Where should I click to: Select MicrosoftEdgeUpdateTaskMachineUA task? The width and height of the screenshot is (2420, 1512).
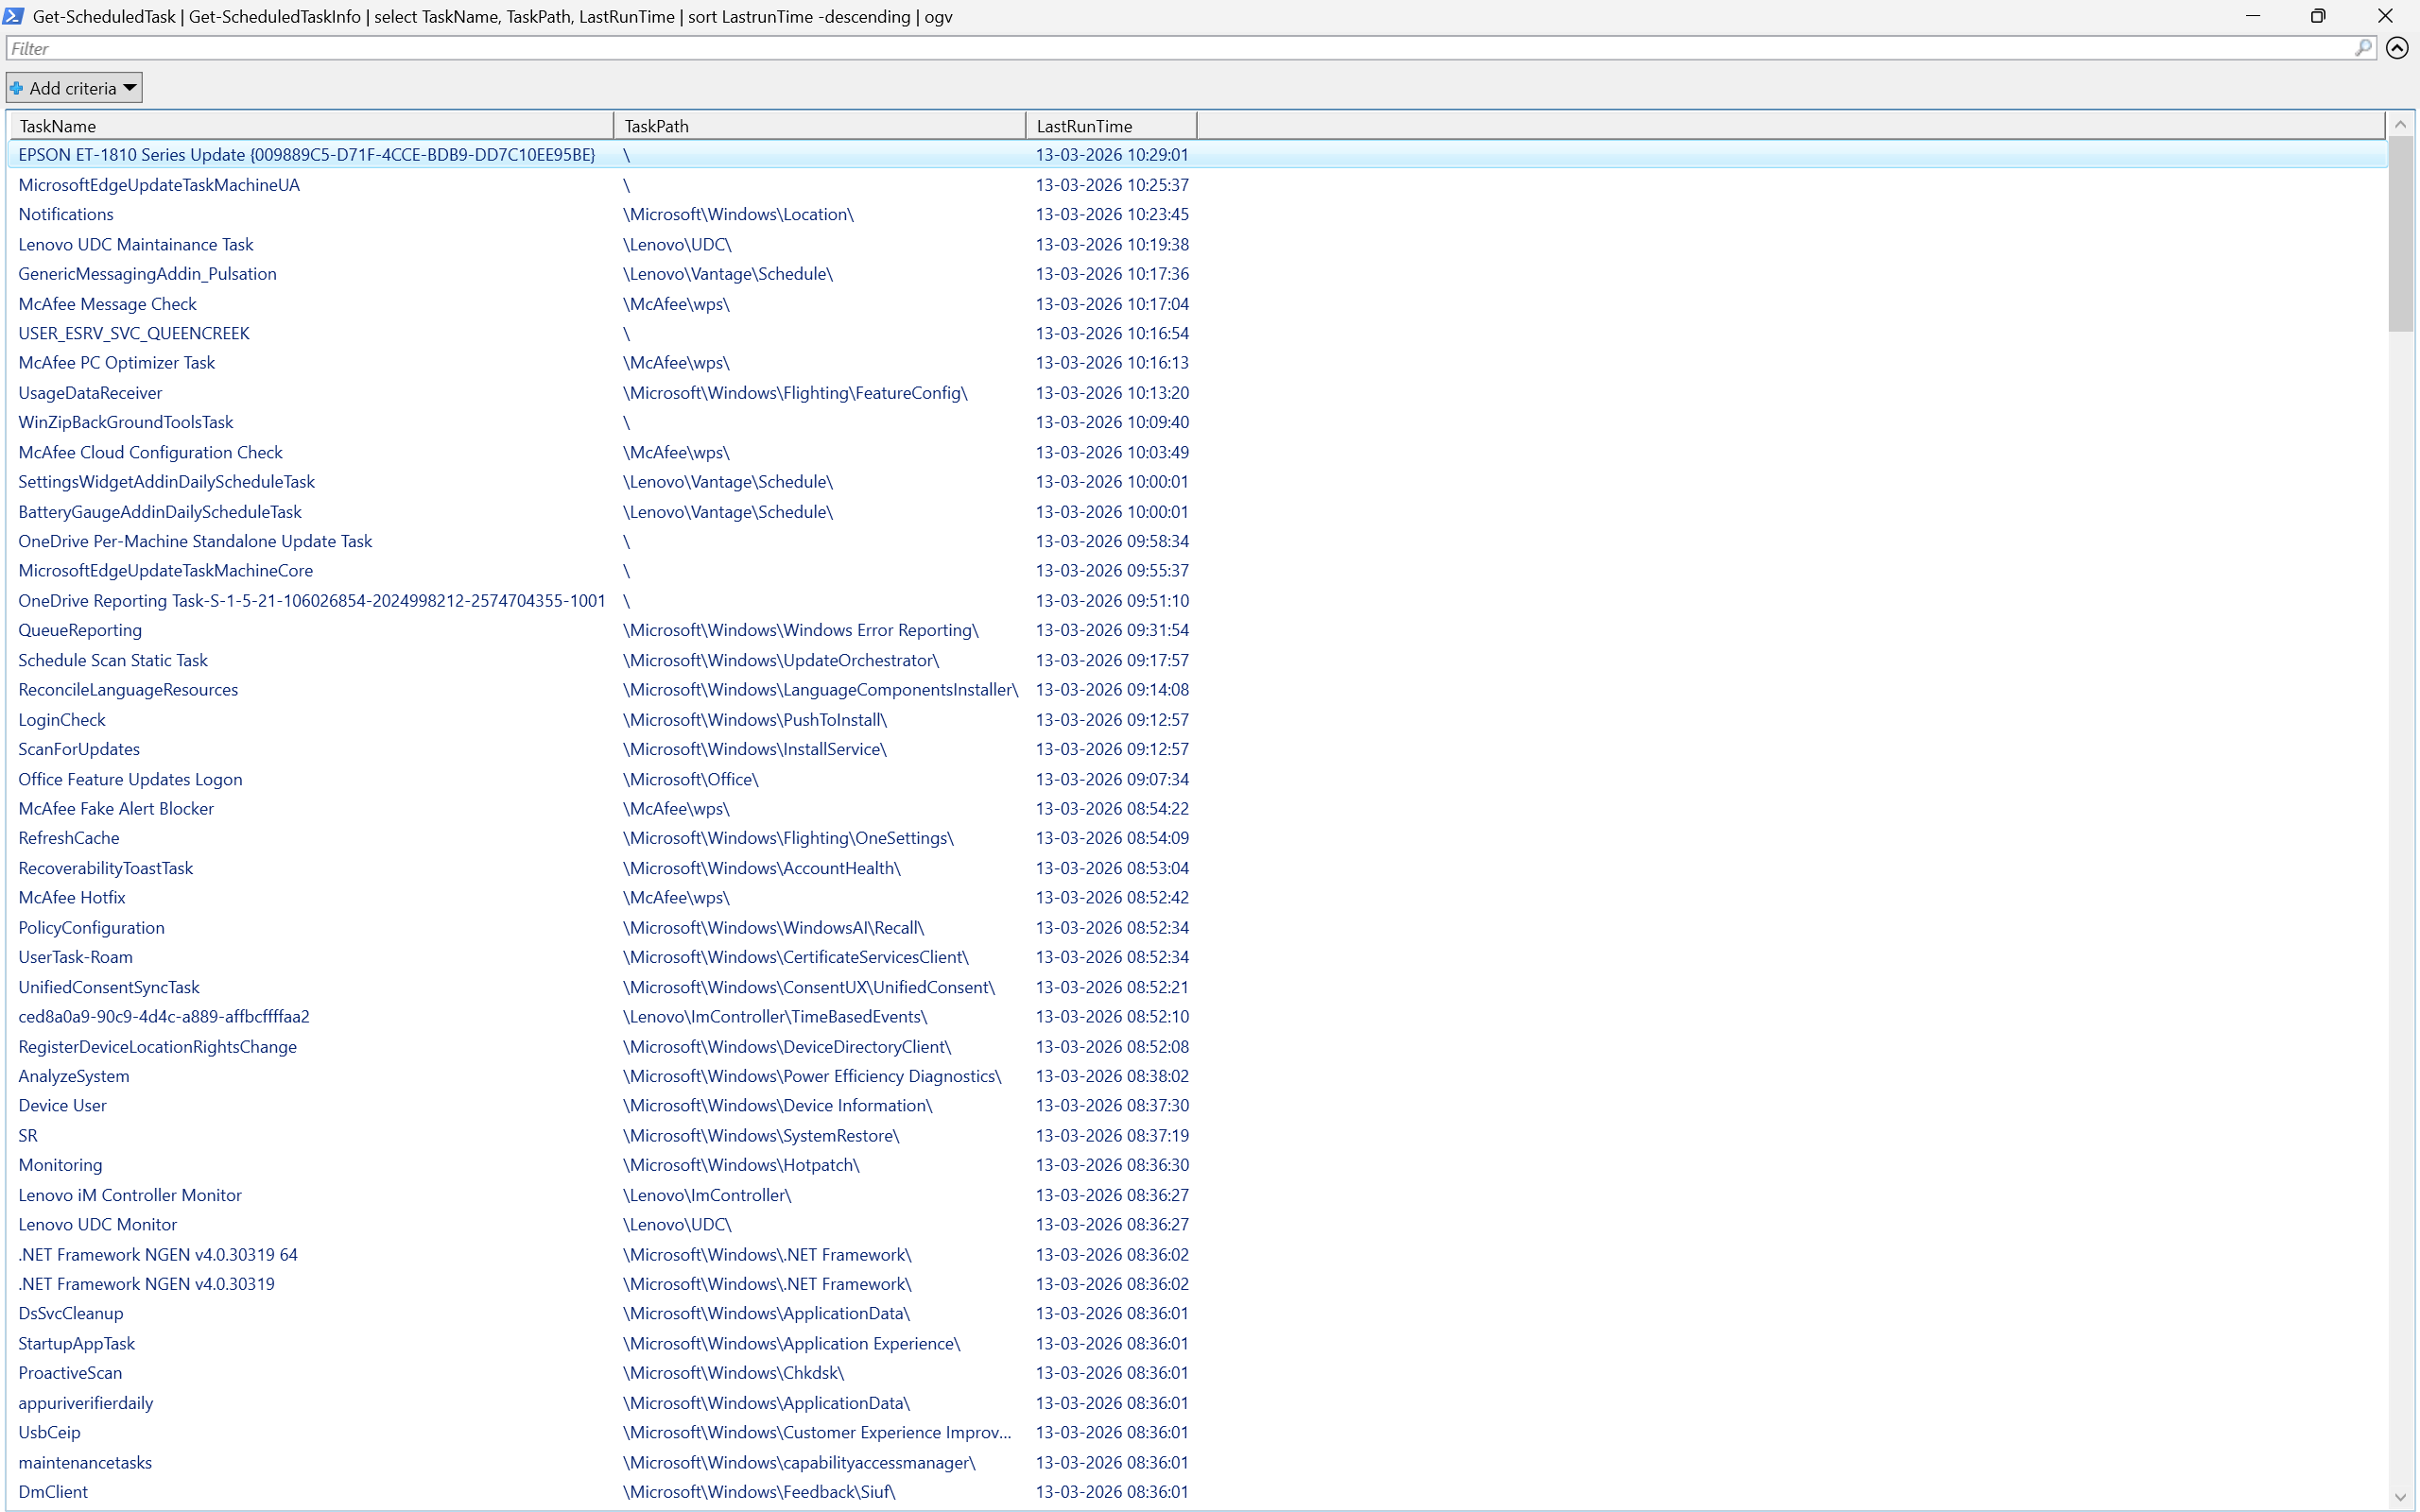[1198, 185]
